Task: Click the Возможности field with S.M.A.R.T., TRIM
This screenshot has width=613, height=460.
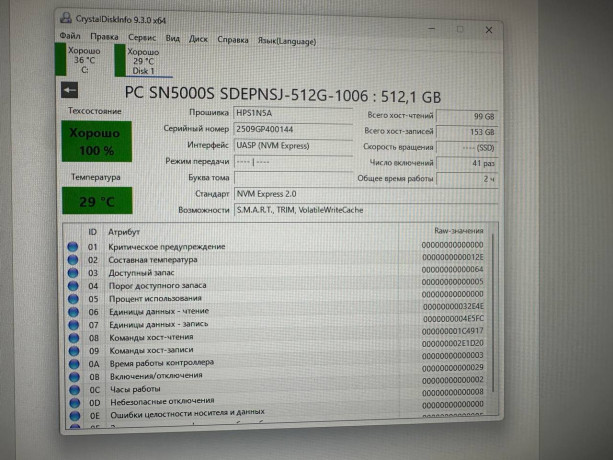Action: (x=366, y=210)
